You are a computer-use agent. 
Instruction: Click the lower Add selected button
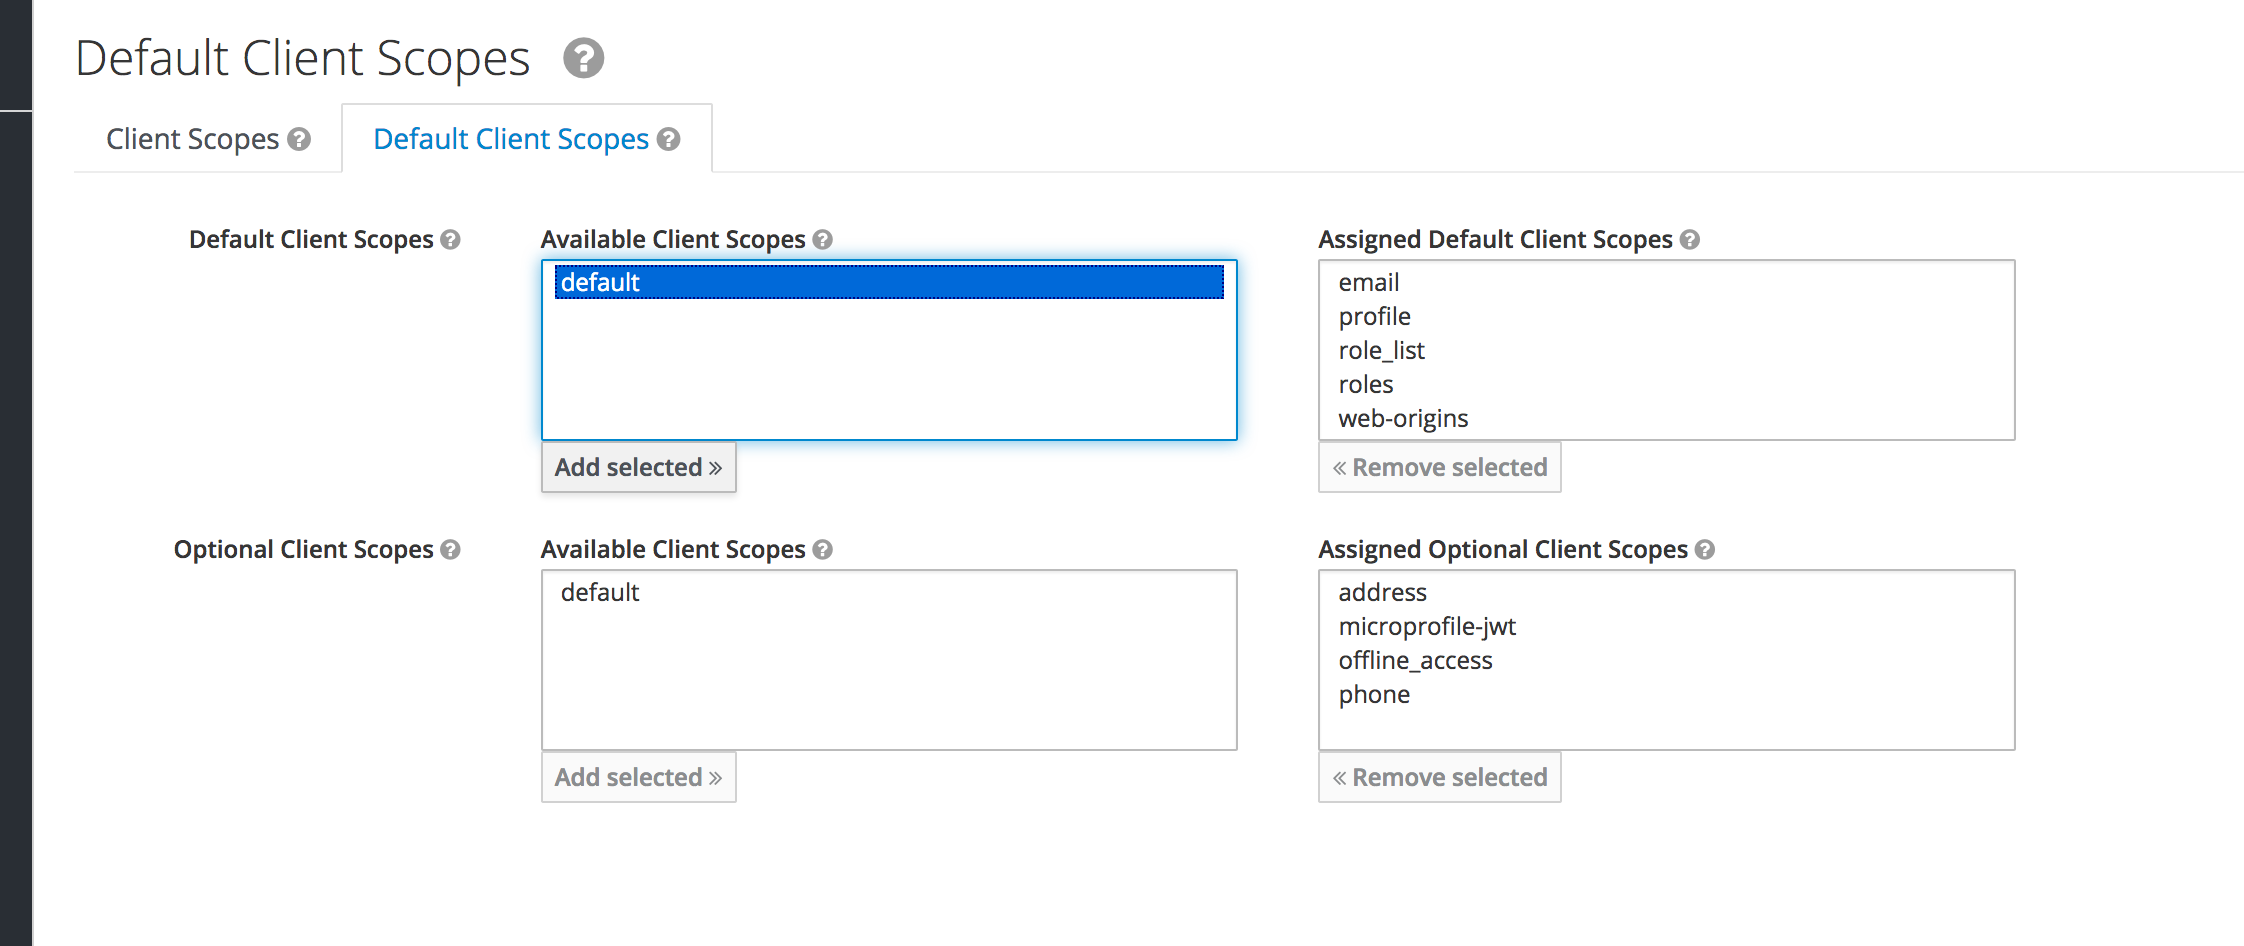[x=638, y=777]
